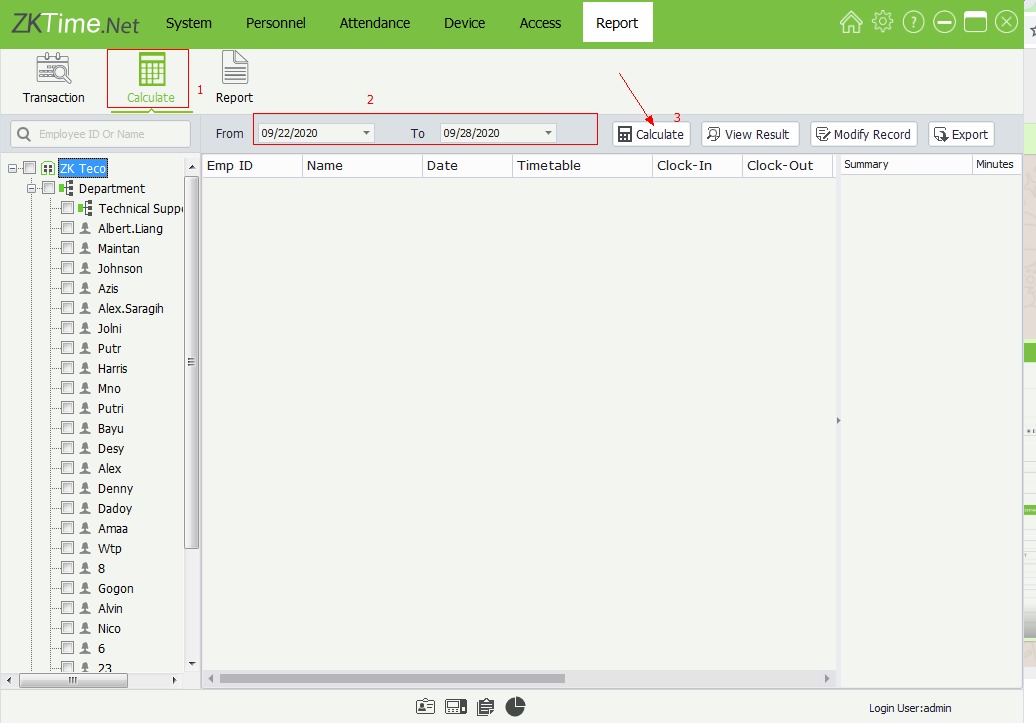Click the employee search magnifier icon
The image size is (1036, 723).
pyautogui.click(x=24, y=134)
